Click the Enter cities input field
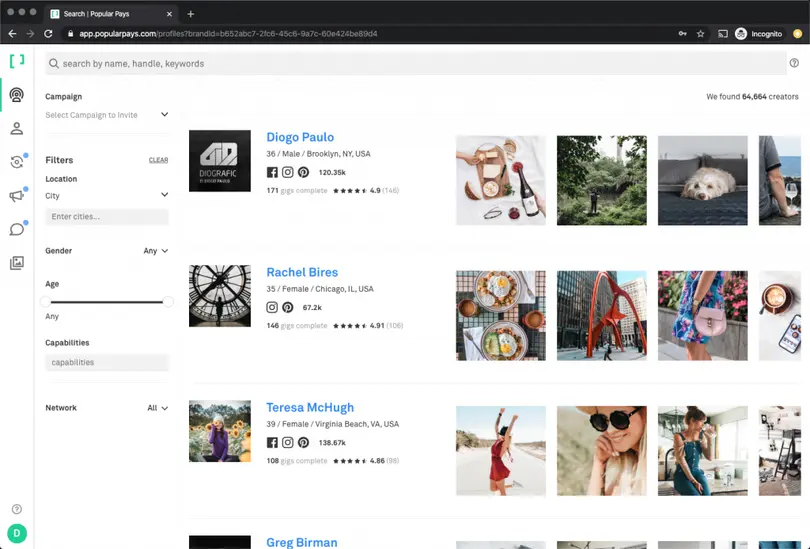810x549 pixels. coord(107,217)
